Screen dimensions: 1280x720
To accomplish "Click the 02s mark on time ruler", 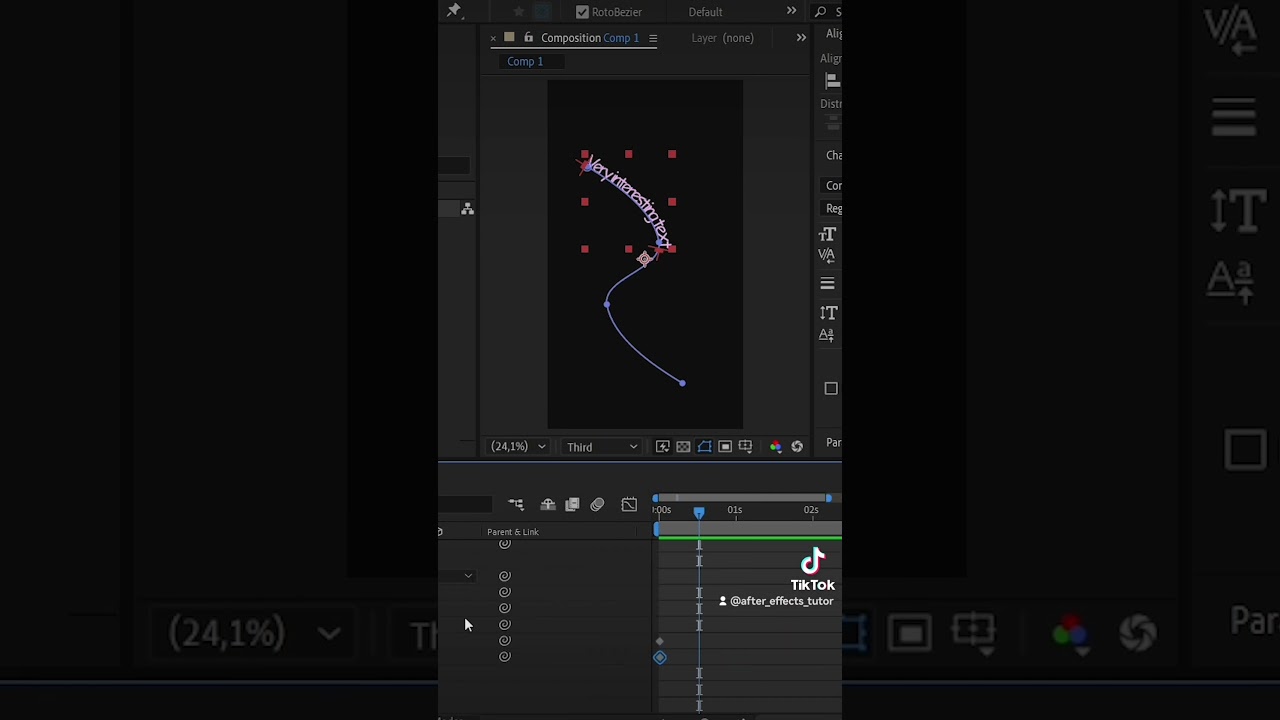I will click(x=811, y=510).
